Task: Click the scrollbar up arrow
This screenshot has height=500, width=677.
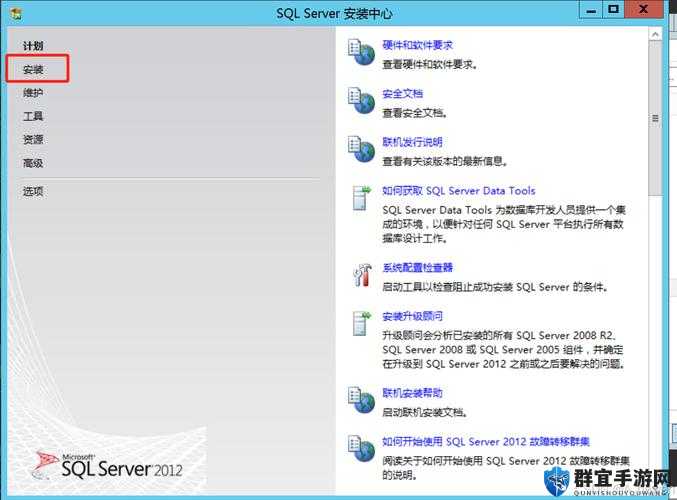Action: pyautogui.click(x=655, y=35)
